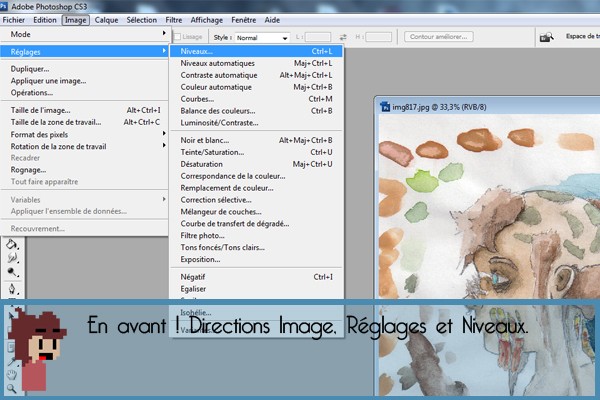Open the Affichage menu
The height and width of the screenshot is (400, 600).
(x=207, y=20)
